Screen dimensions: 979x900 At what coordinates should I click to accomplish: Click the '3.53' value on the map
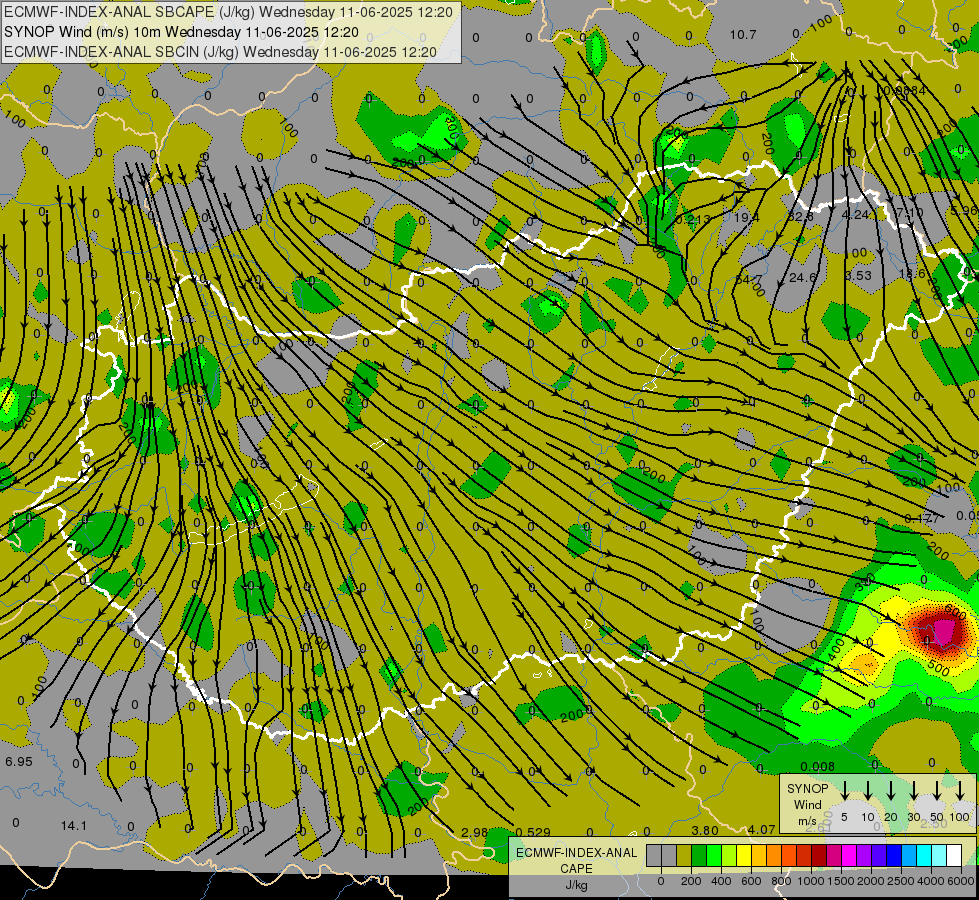858,275
